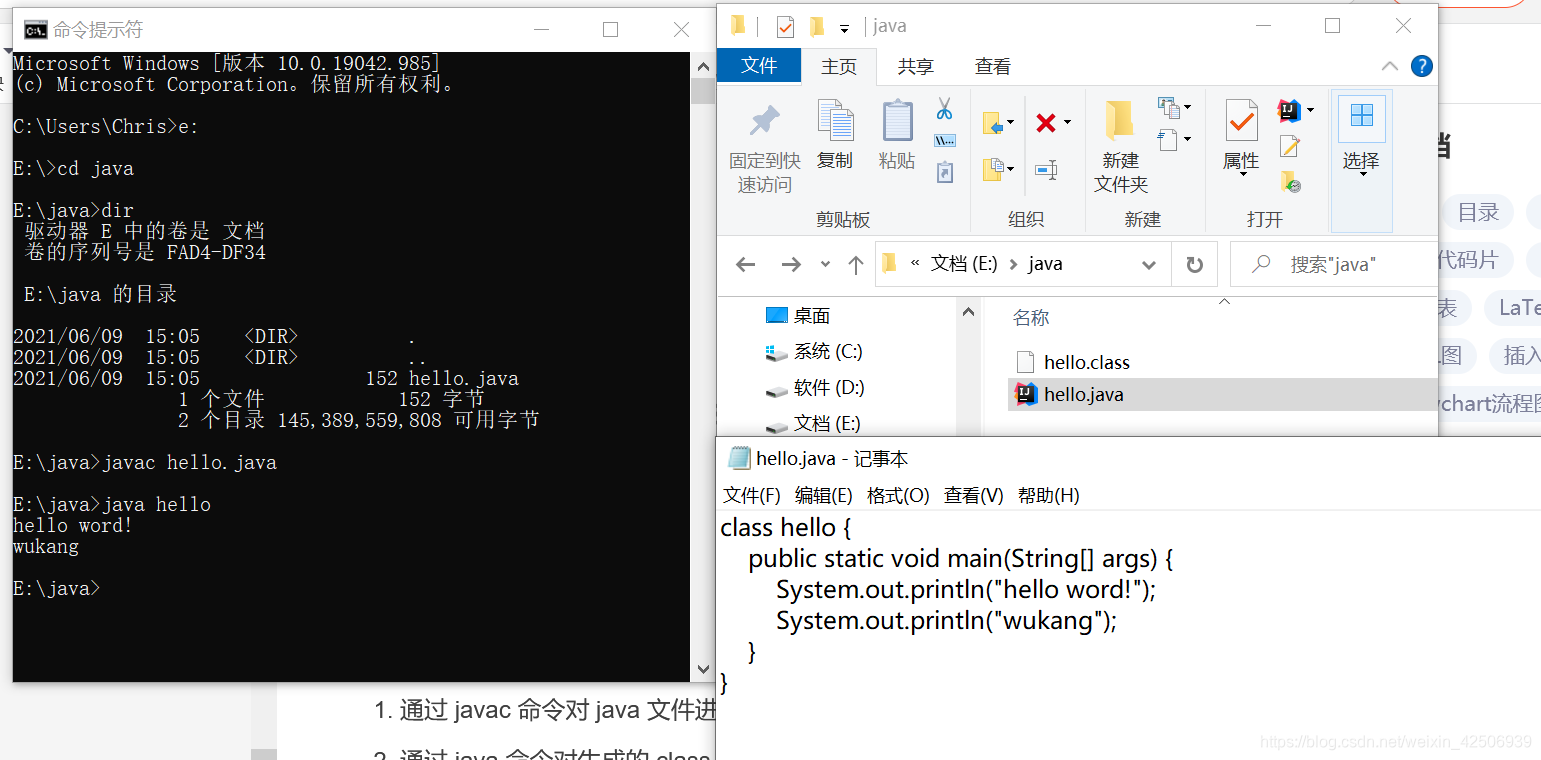
Task: Click the Command Prompt scrollbar up arrow
Action: (x=703, y=64)
